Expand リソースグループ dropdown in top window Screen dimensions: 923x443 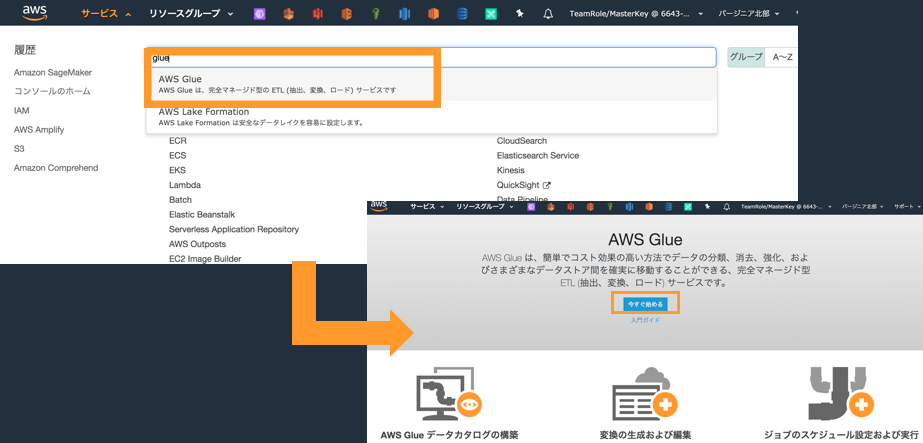tap(191, 14)
